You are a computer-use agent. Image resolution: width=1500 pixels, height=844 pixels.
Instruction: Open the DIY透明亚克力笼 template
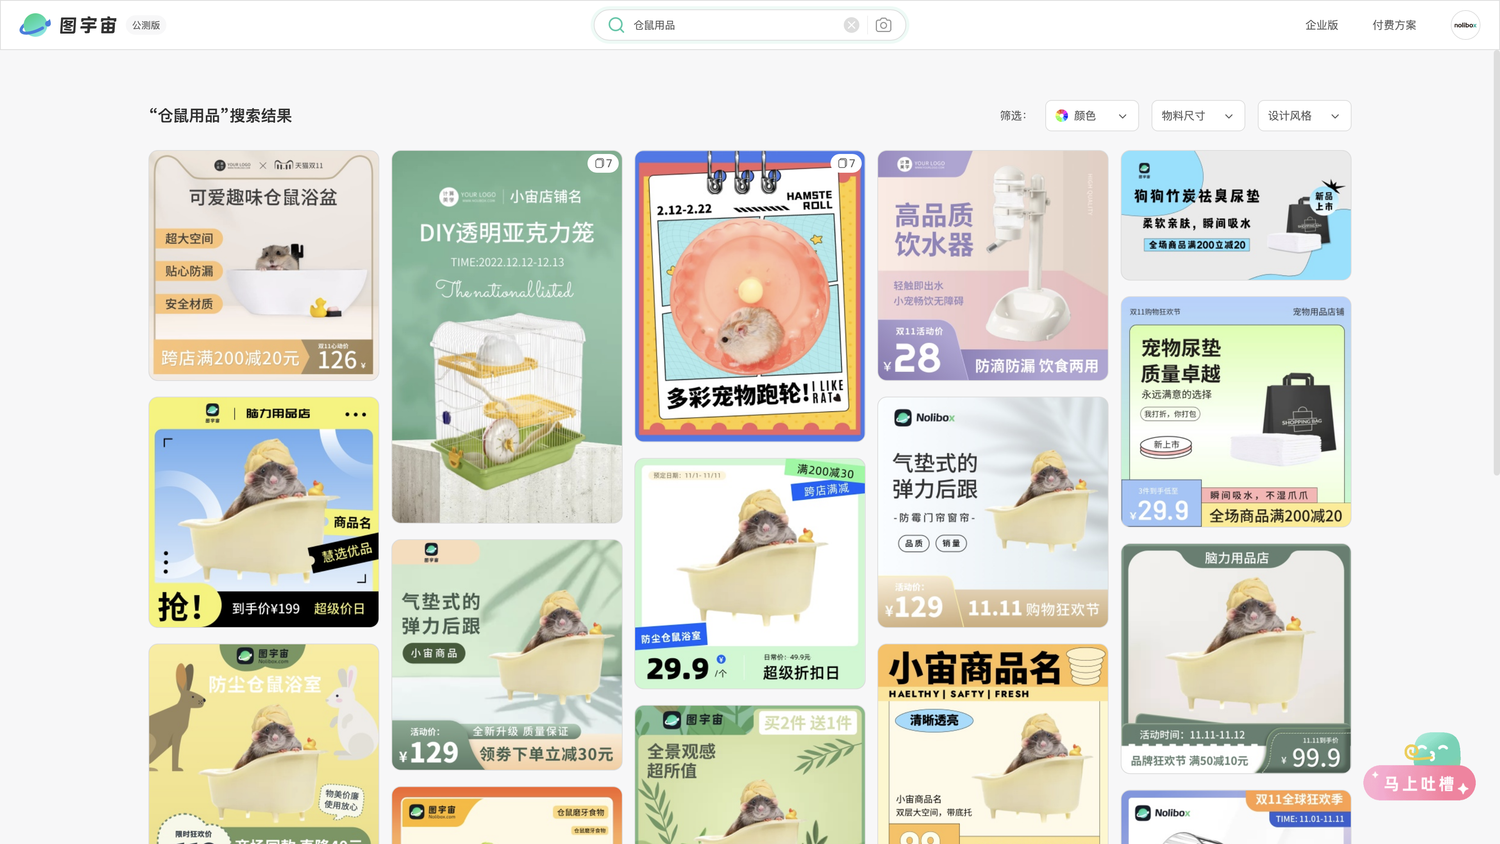tap(507, 337)
